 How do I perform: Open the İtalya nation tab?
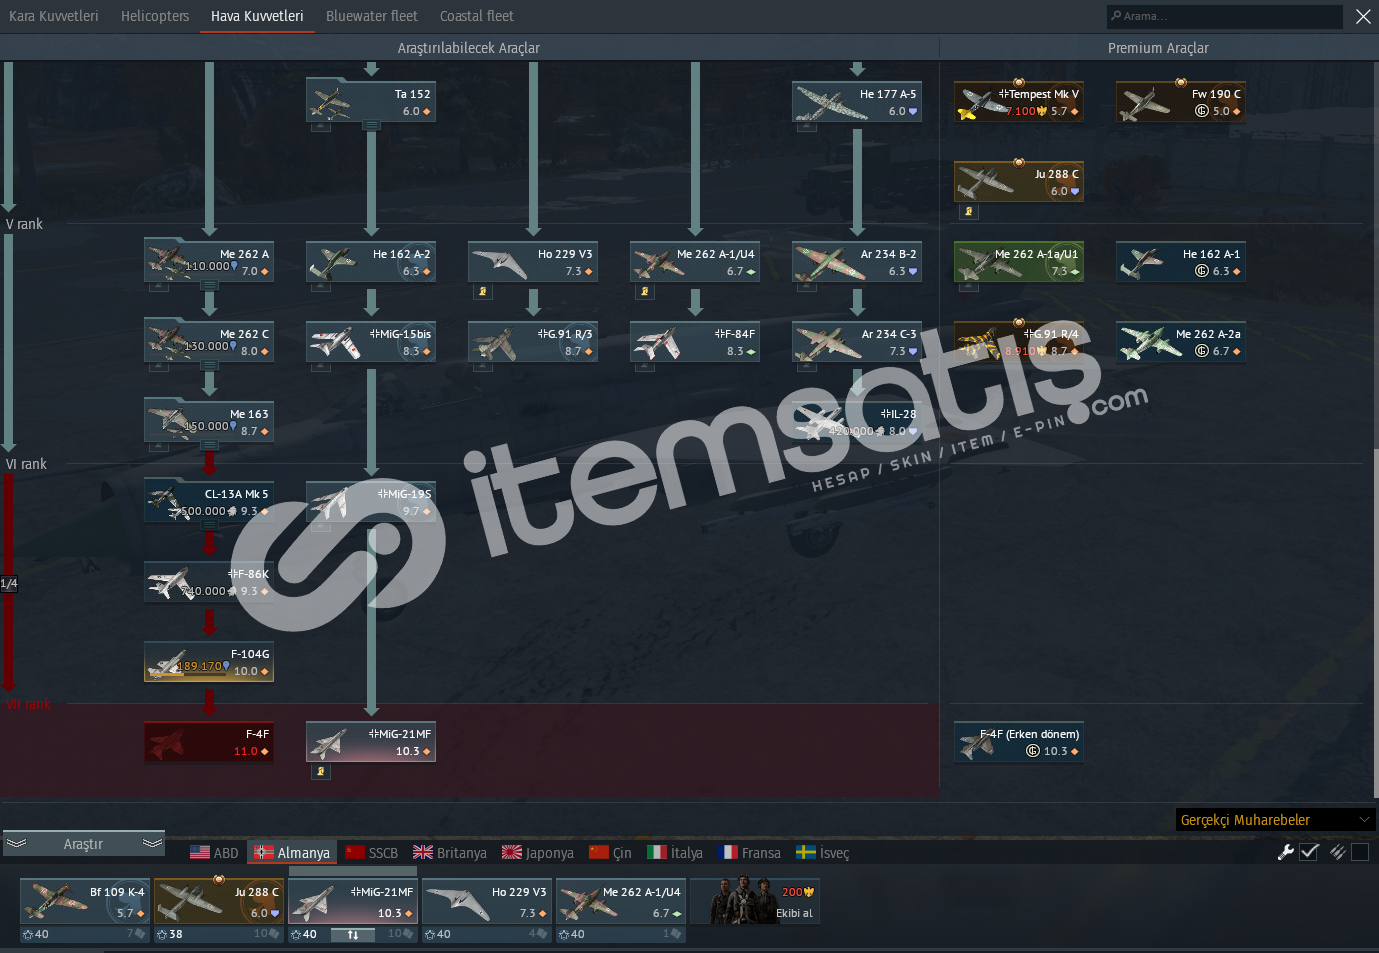[x=675, y=853]
